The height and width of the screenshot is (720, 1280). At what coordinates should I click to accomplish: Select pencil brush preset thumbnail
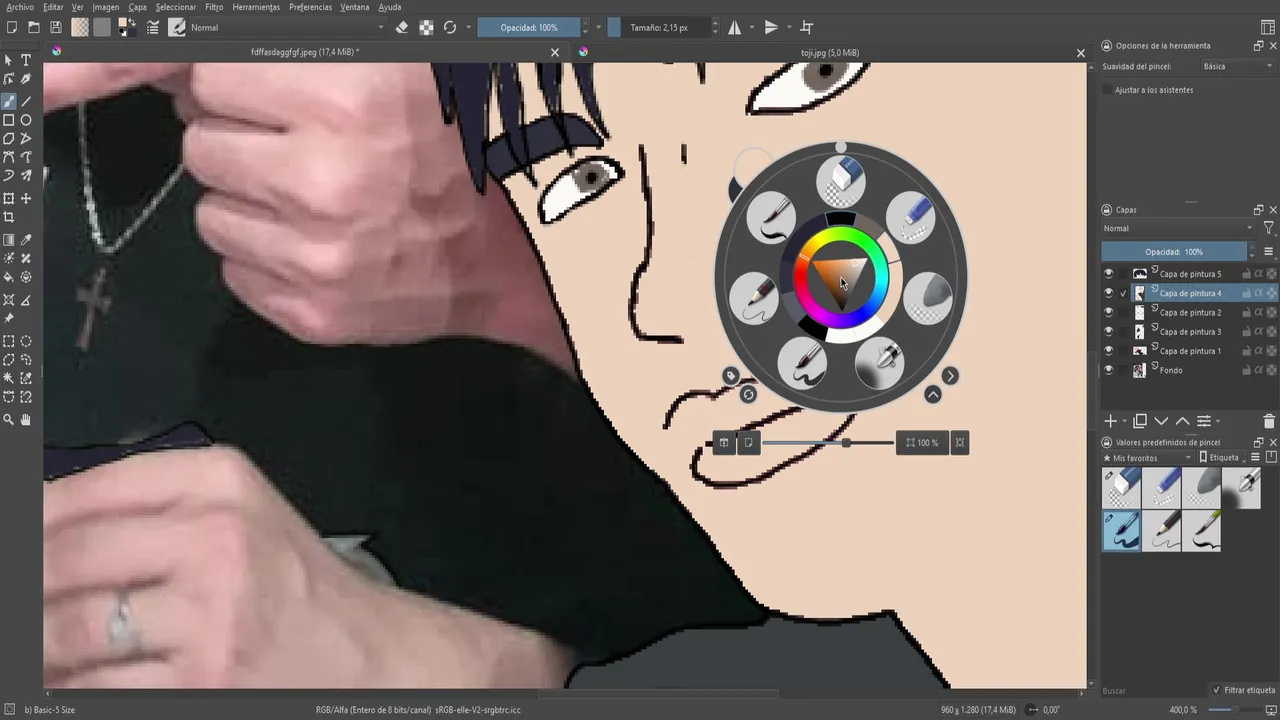(1161, 530)
